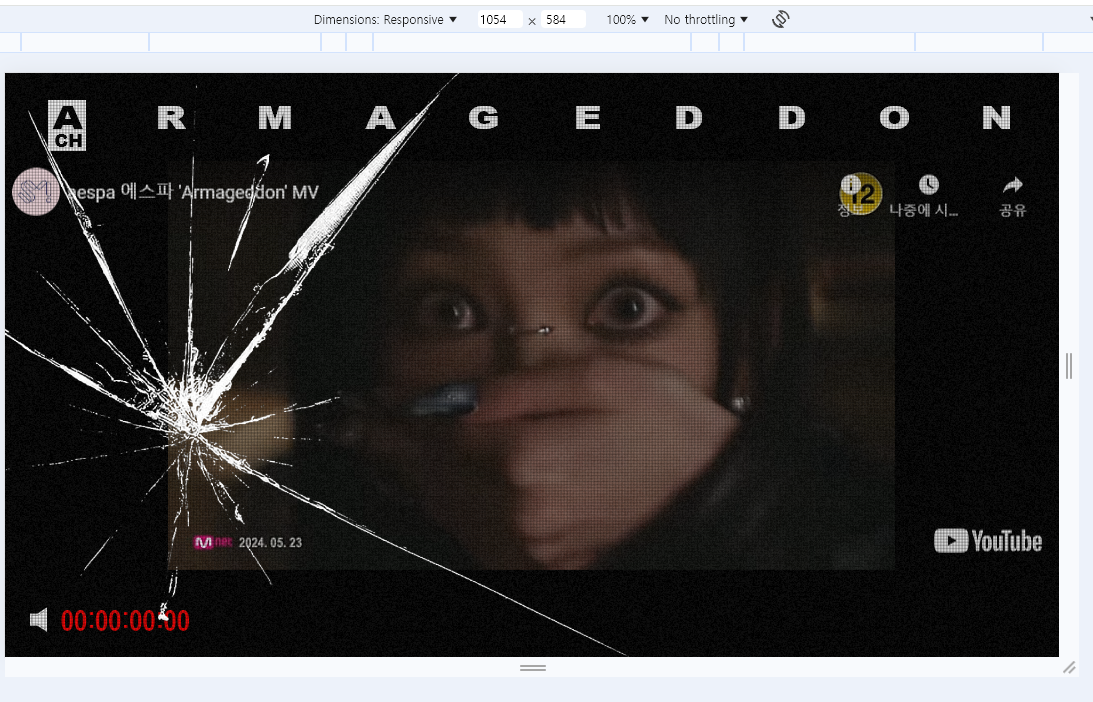The height and width of the screenshot is (702, 1093).
Task: Click the letter E in the ARMAGEDDON title
Action: [588, 118]
